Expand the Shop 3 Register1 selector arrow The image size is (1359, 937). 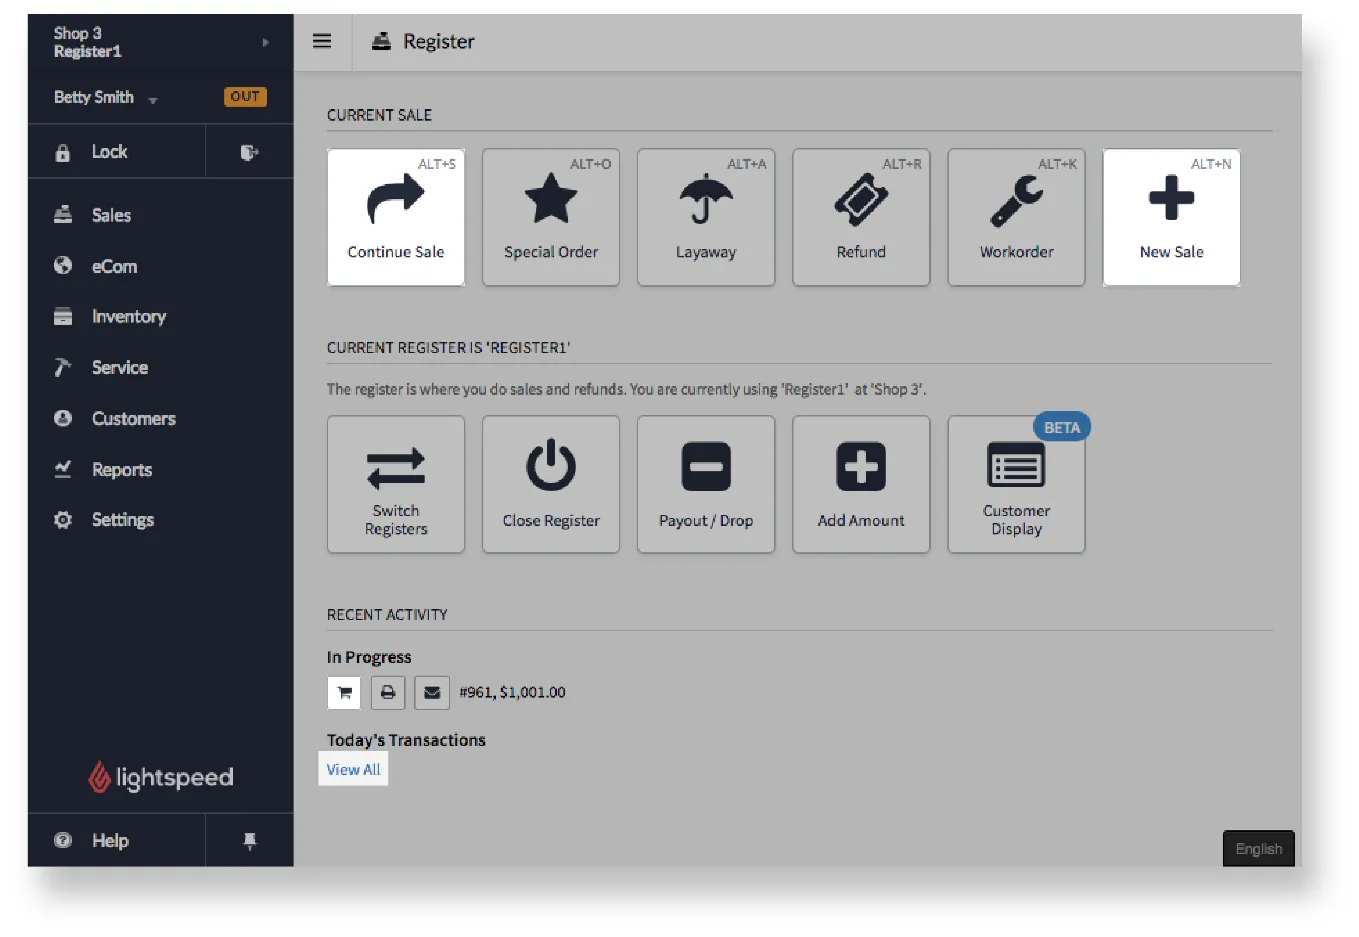pyautogui.click(x=266, y=42)
